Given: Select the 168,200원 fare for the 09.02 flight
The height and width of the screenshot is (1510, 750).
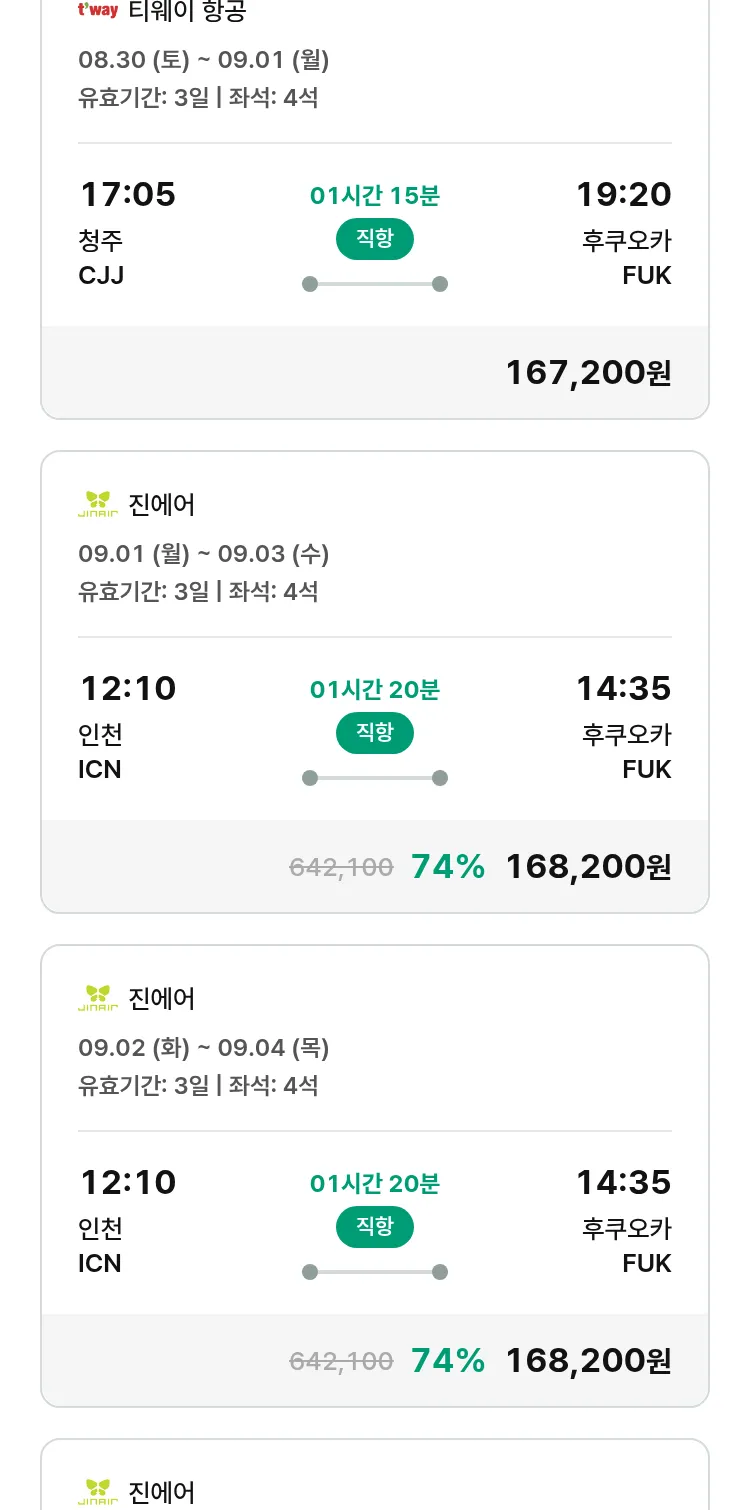Looking at the screenshot, I should (588, 1360).
